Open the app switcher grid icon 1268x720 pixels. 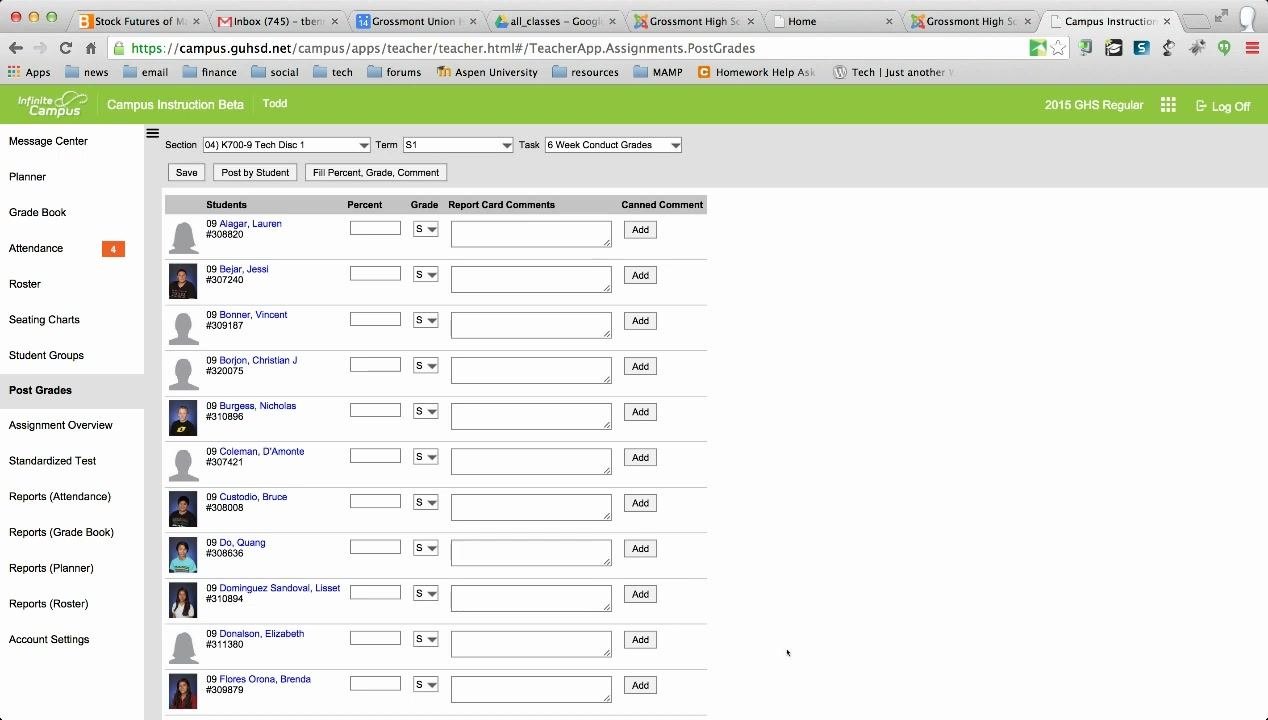pyautogui.click(x=1168, y=105)
